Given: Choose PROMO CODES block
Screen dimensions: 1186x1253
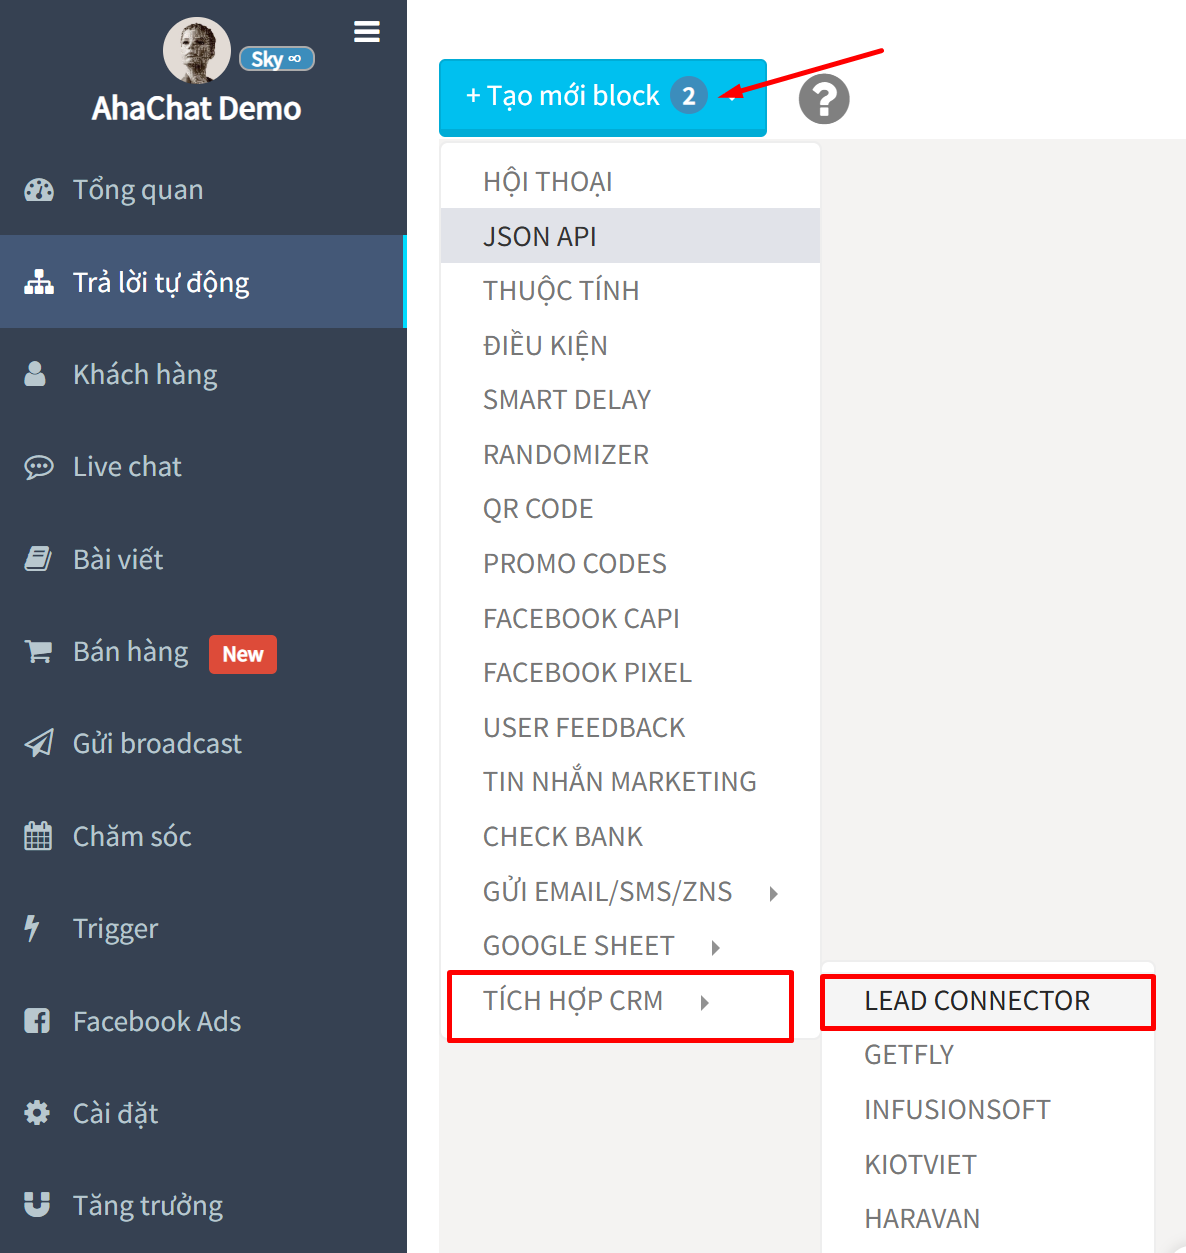Looking at the screenshot, I should coord(630,564).
